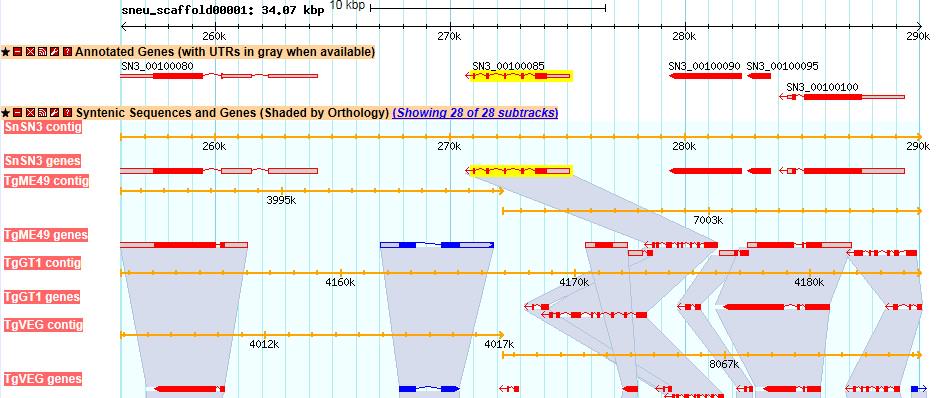Click the 4012k label on the TgVEG contig
Screen dimensions: 936x398
pos(264,344)
